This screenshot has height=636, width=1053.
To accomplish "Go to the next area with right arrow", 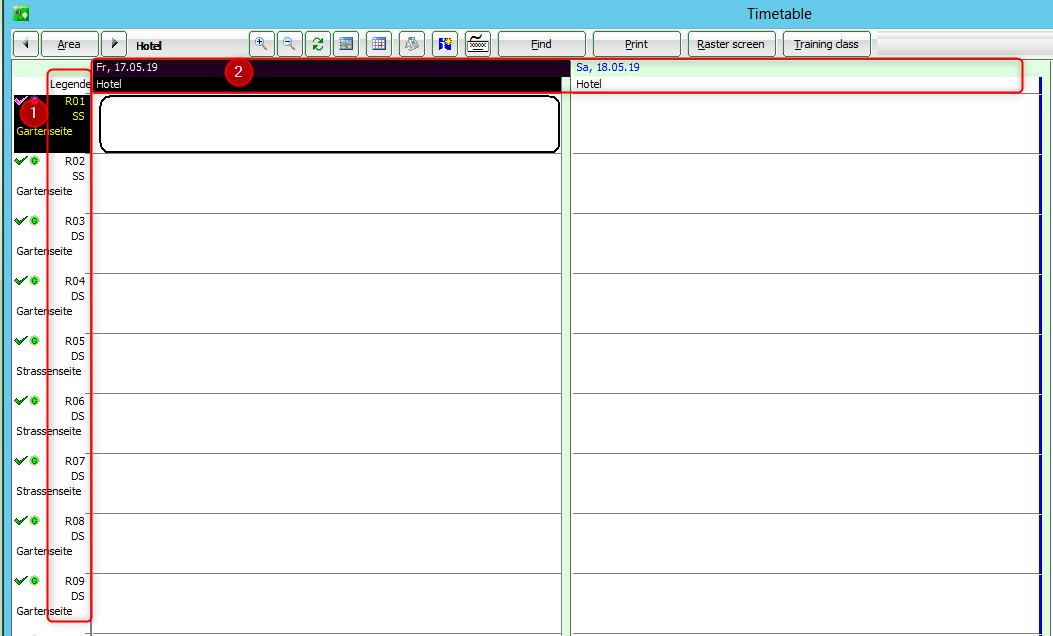I will click(x=114, y=44).
